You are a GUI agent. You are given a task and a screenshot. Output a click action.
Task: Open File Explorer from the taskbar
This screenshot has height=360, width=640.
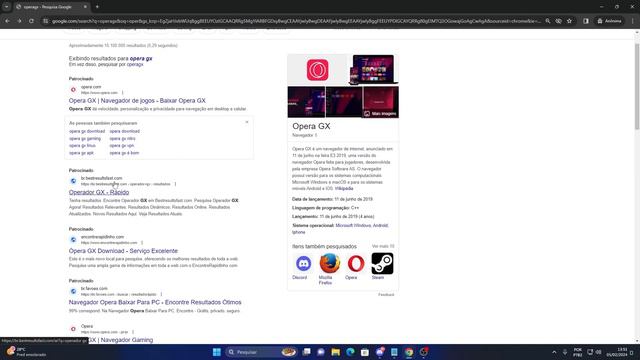click(x=336, y=352)
